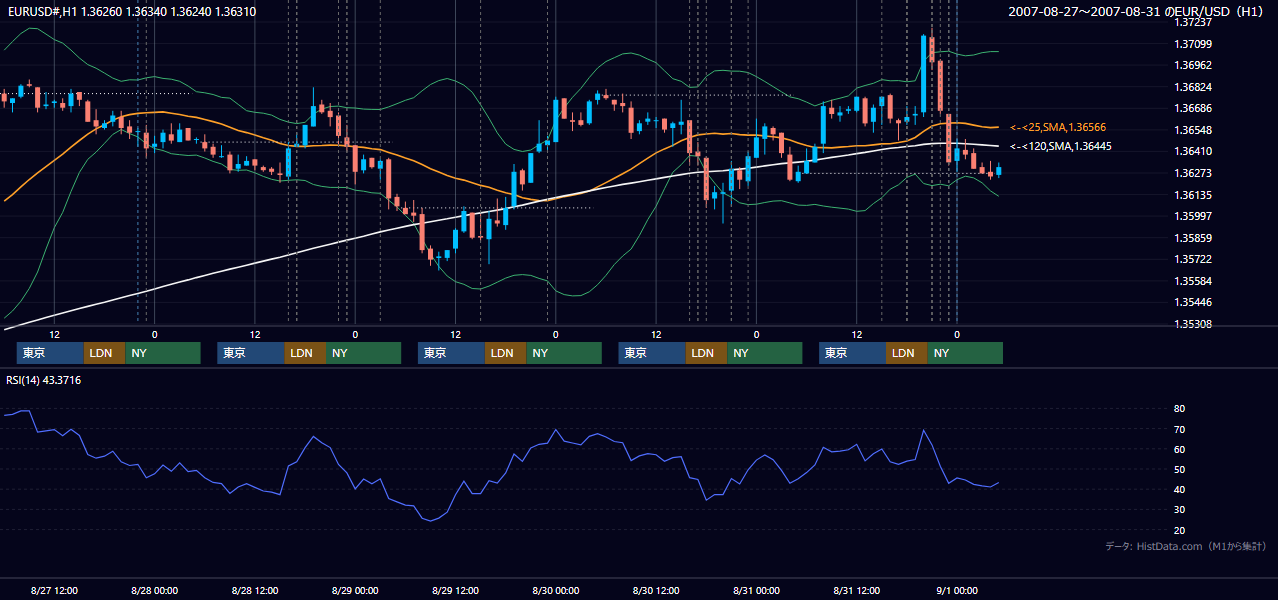The width and height of the screenshot is (1278, 600).
Task: Click the 1.37099 price axis label
Action: coord(1194,44)
